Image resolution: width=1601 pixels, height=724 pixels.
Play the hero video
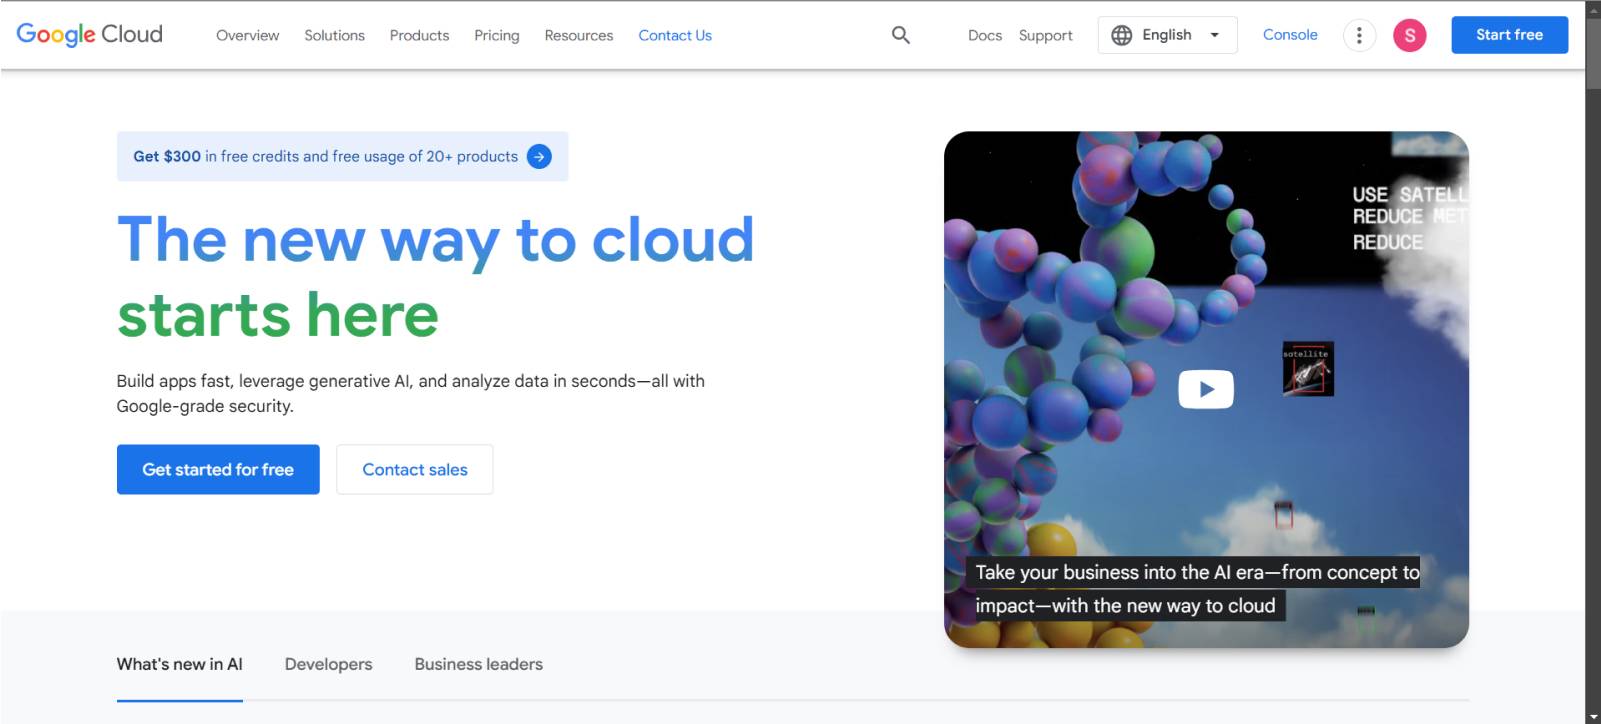pos(1205,389)
